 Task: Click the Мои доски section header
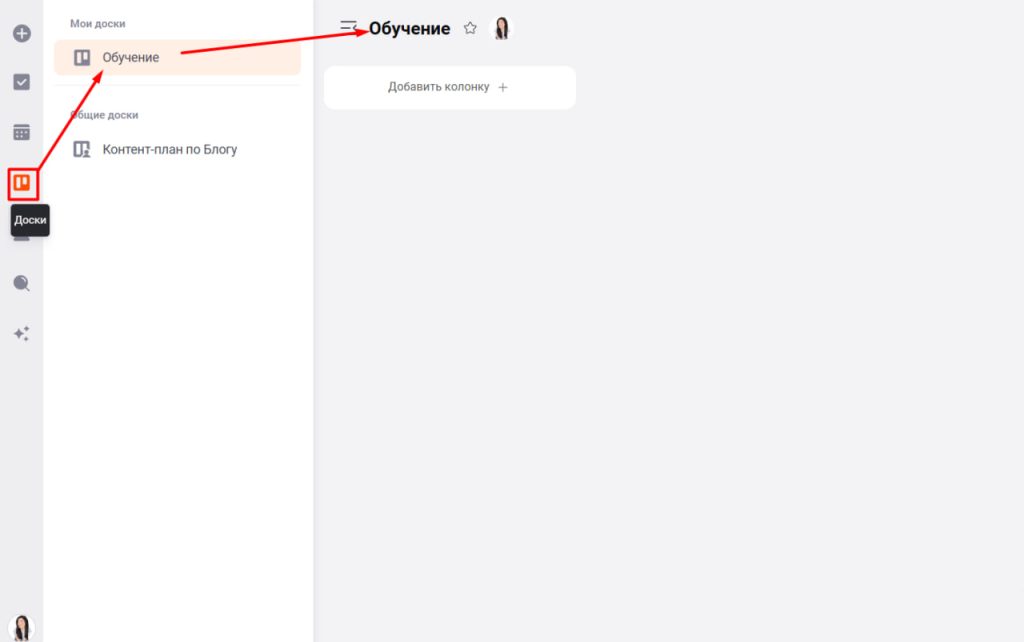[x=98, y=23]
